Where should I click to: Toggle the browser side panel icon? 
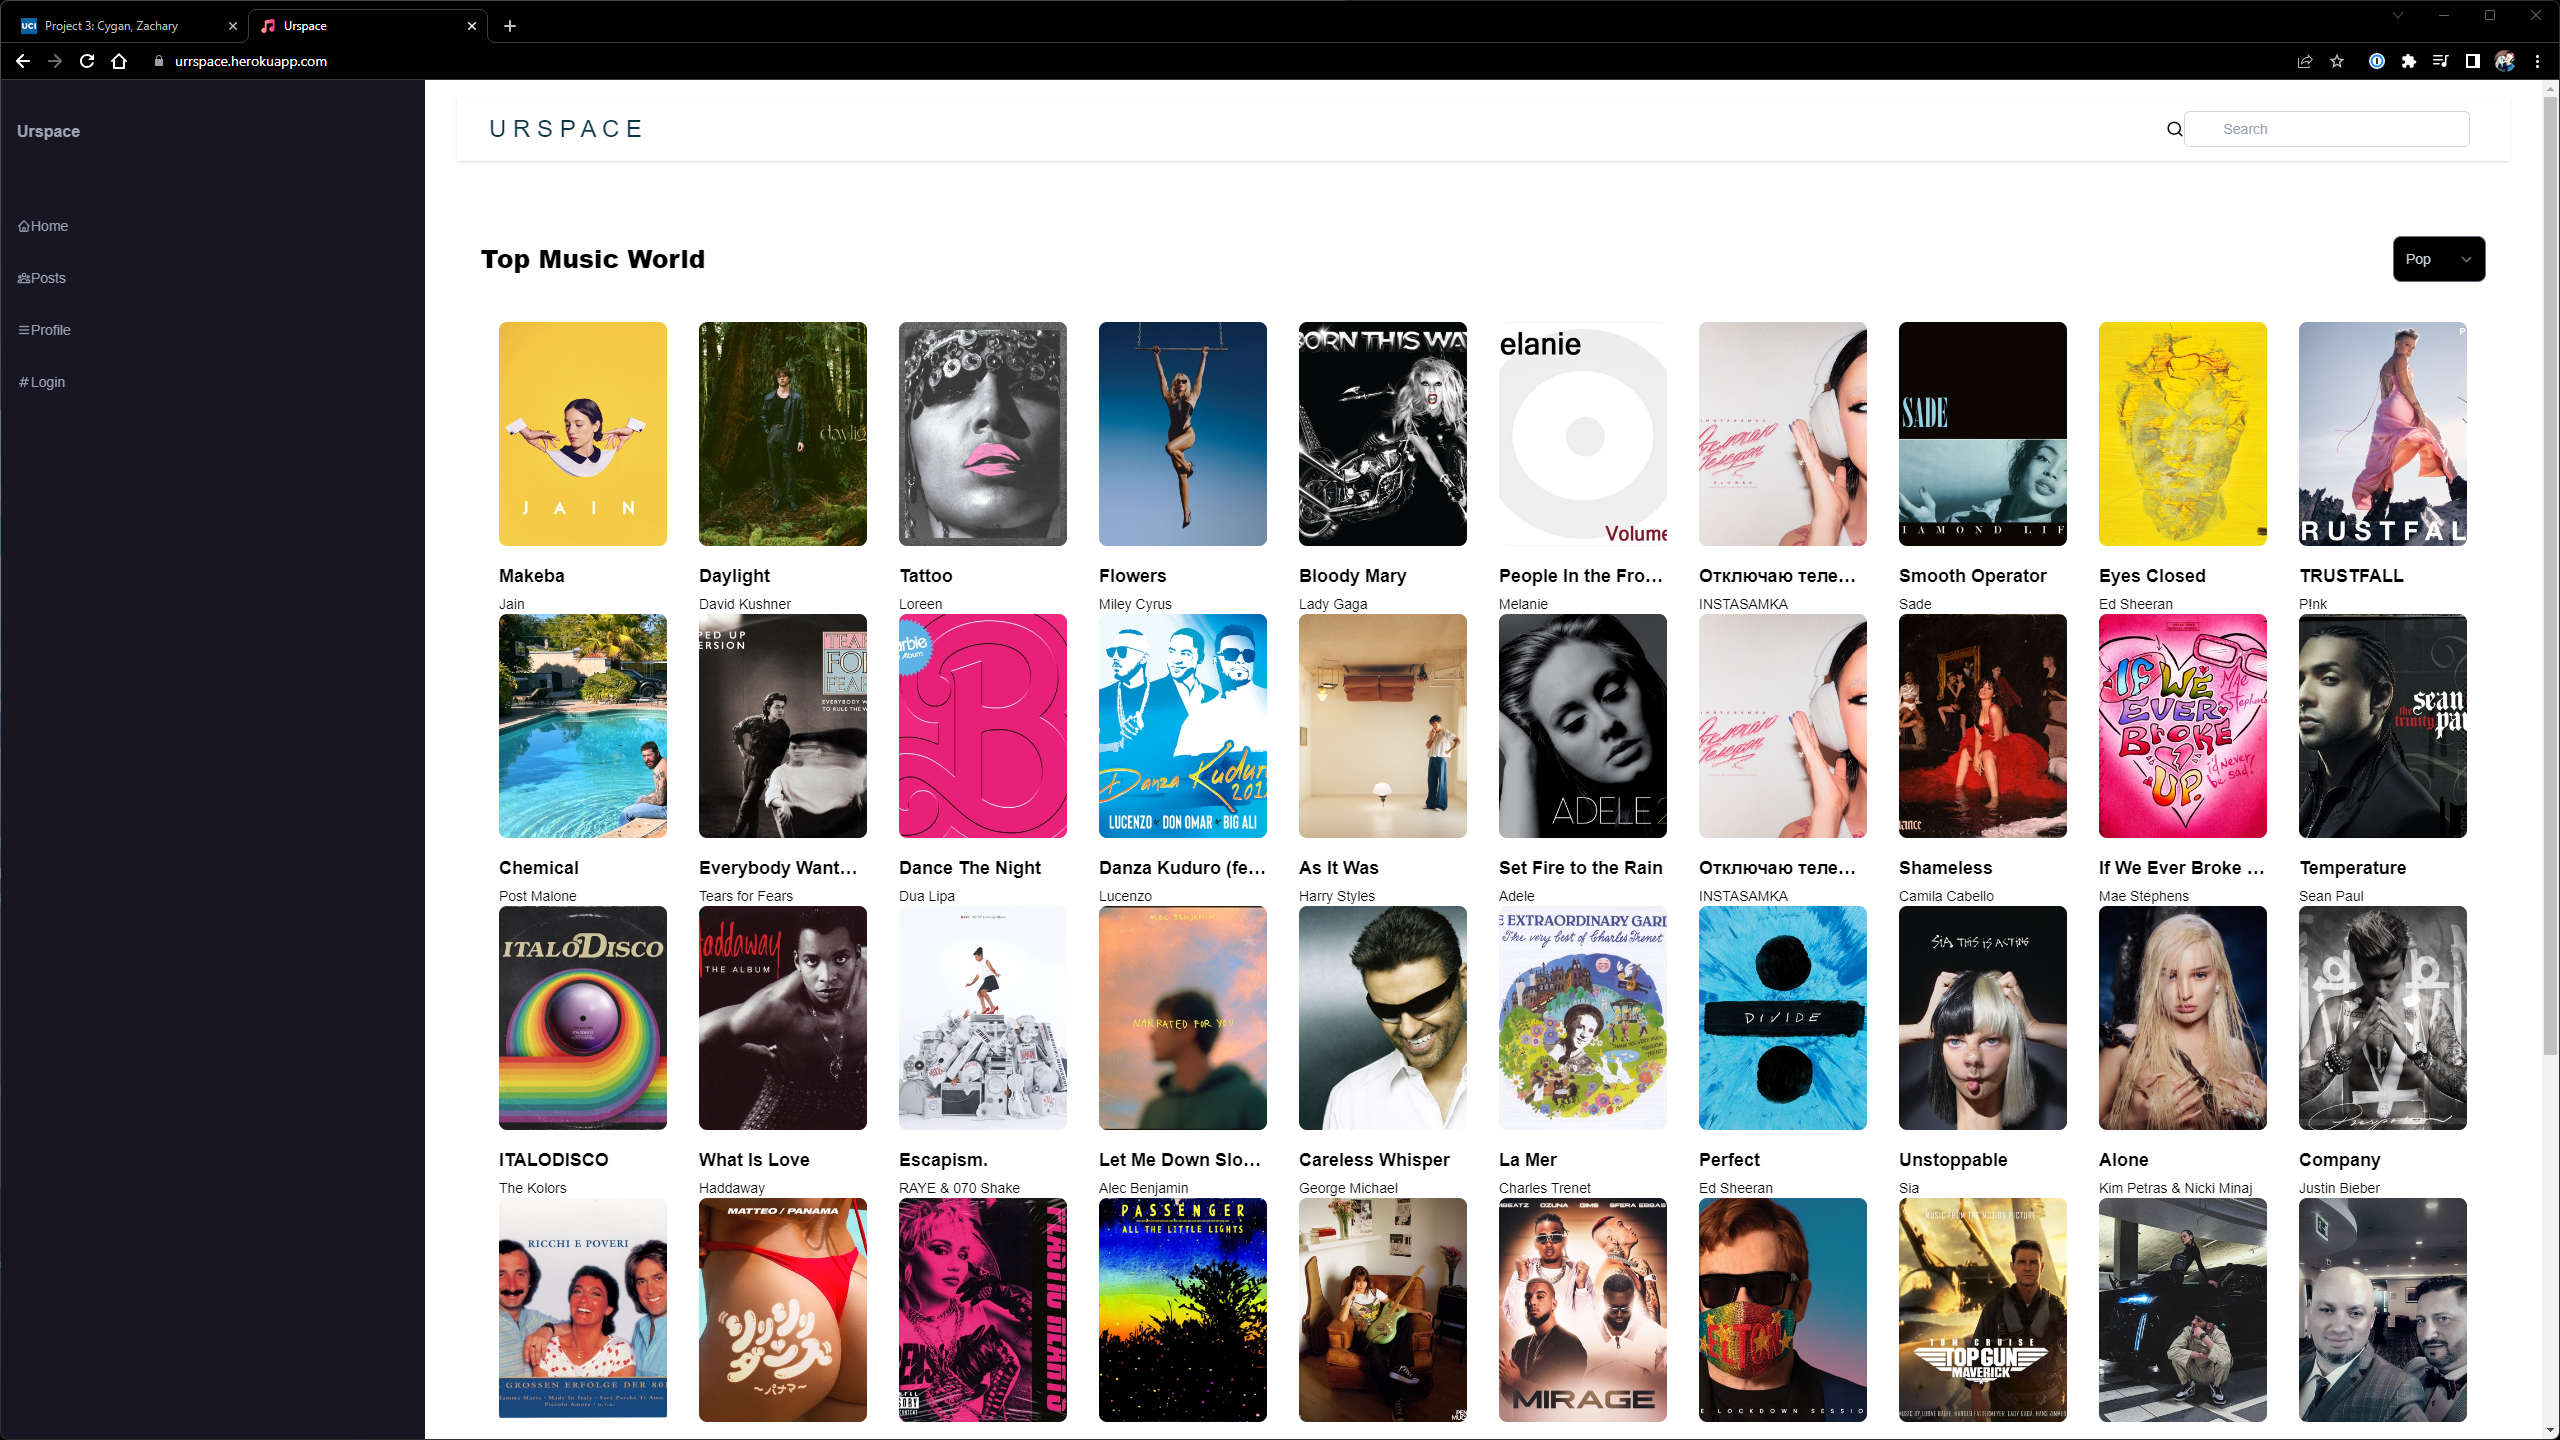2473,61
